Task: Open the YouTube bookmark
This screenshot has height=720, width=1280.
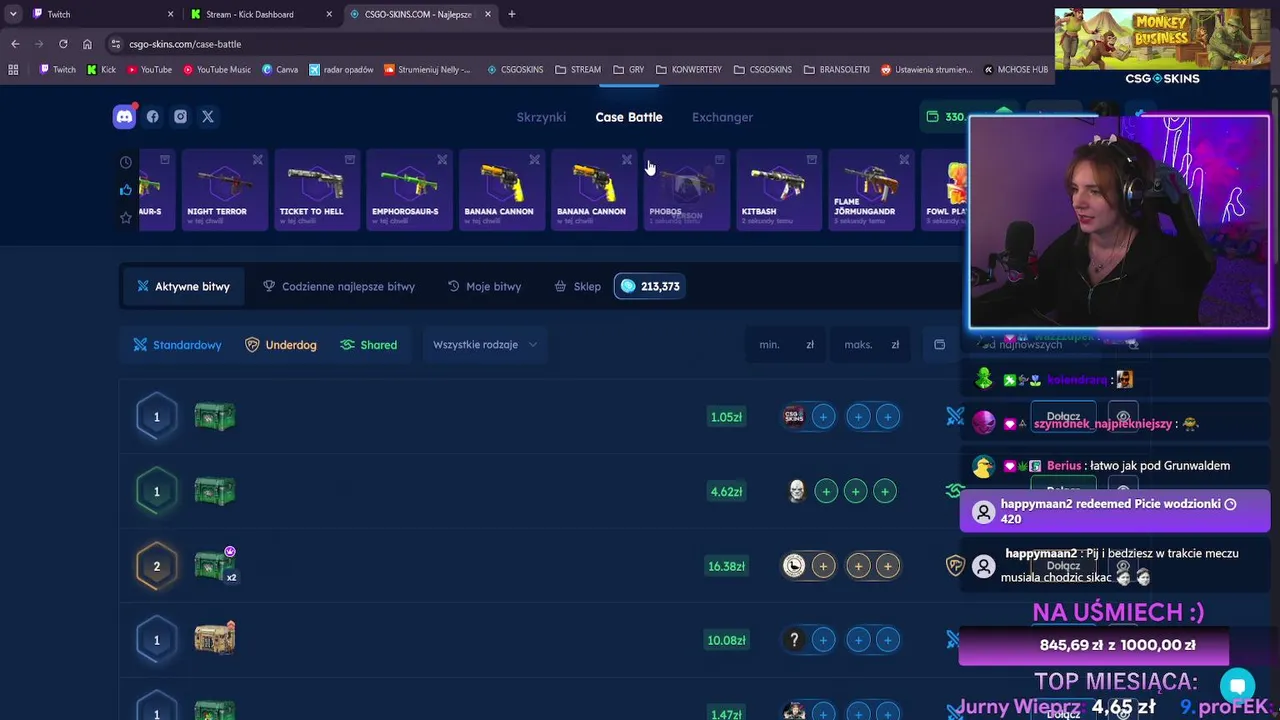Action: click(148, 70)
